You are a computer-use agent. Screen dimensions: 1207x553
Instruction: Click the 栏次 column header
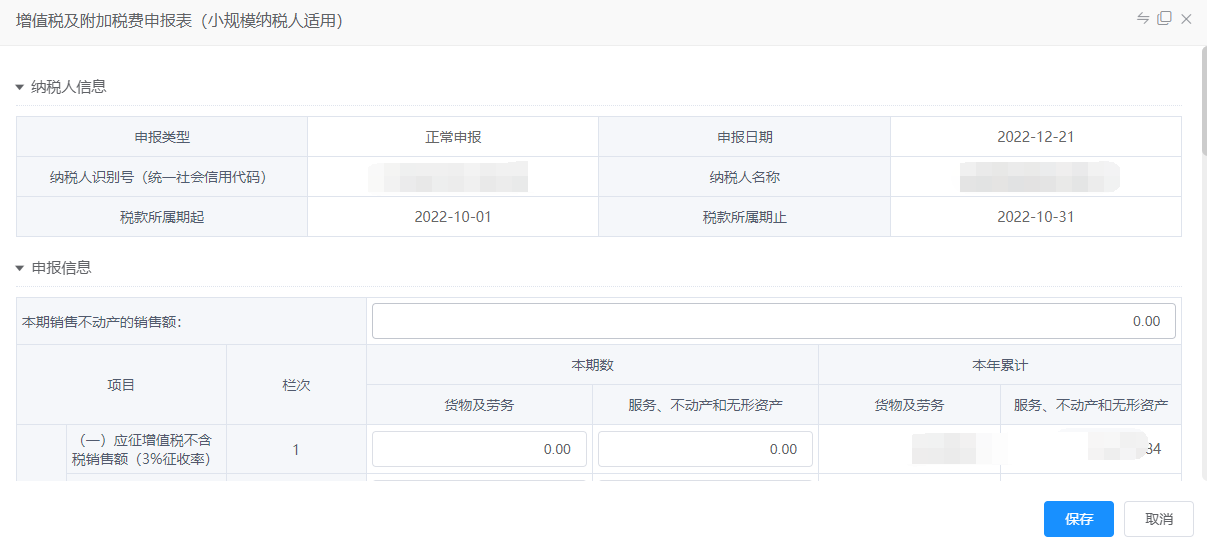point(296,385)
